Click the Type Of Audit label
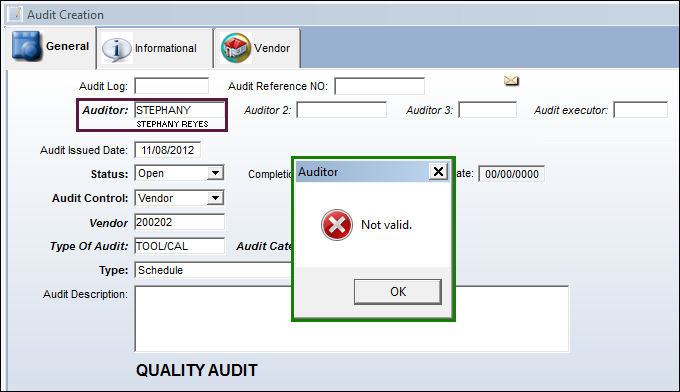680x392 pixels. pos(88,246)
